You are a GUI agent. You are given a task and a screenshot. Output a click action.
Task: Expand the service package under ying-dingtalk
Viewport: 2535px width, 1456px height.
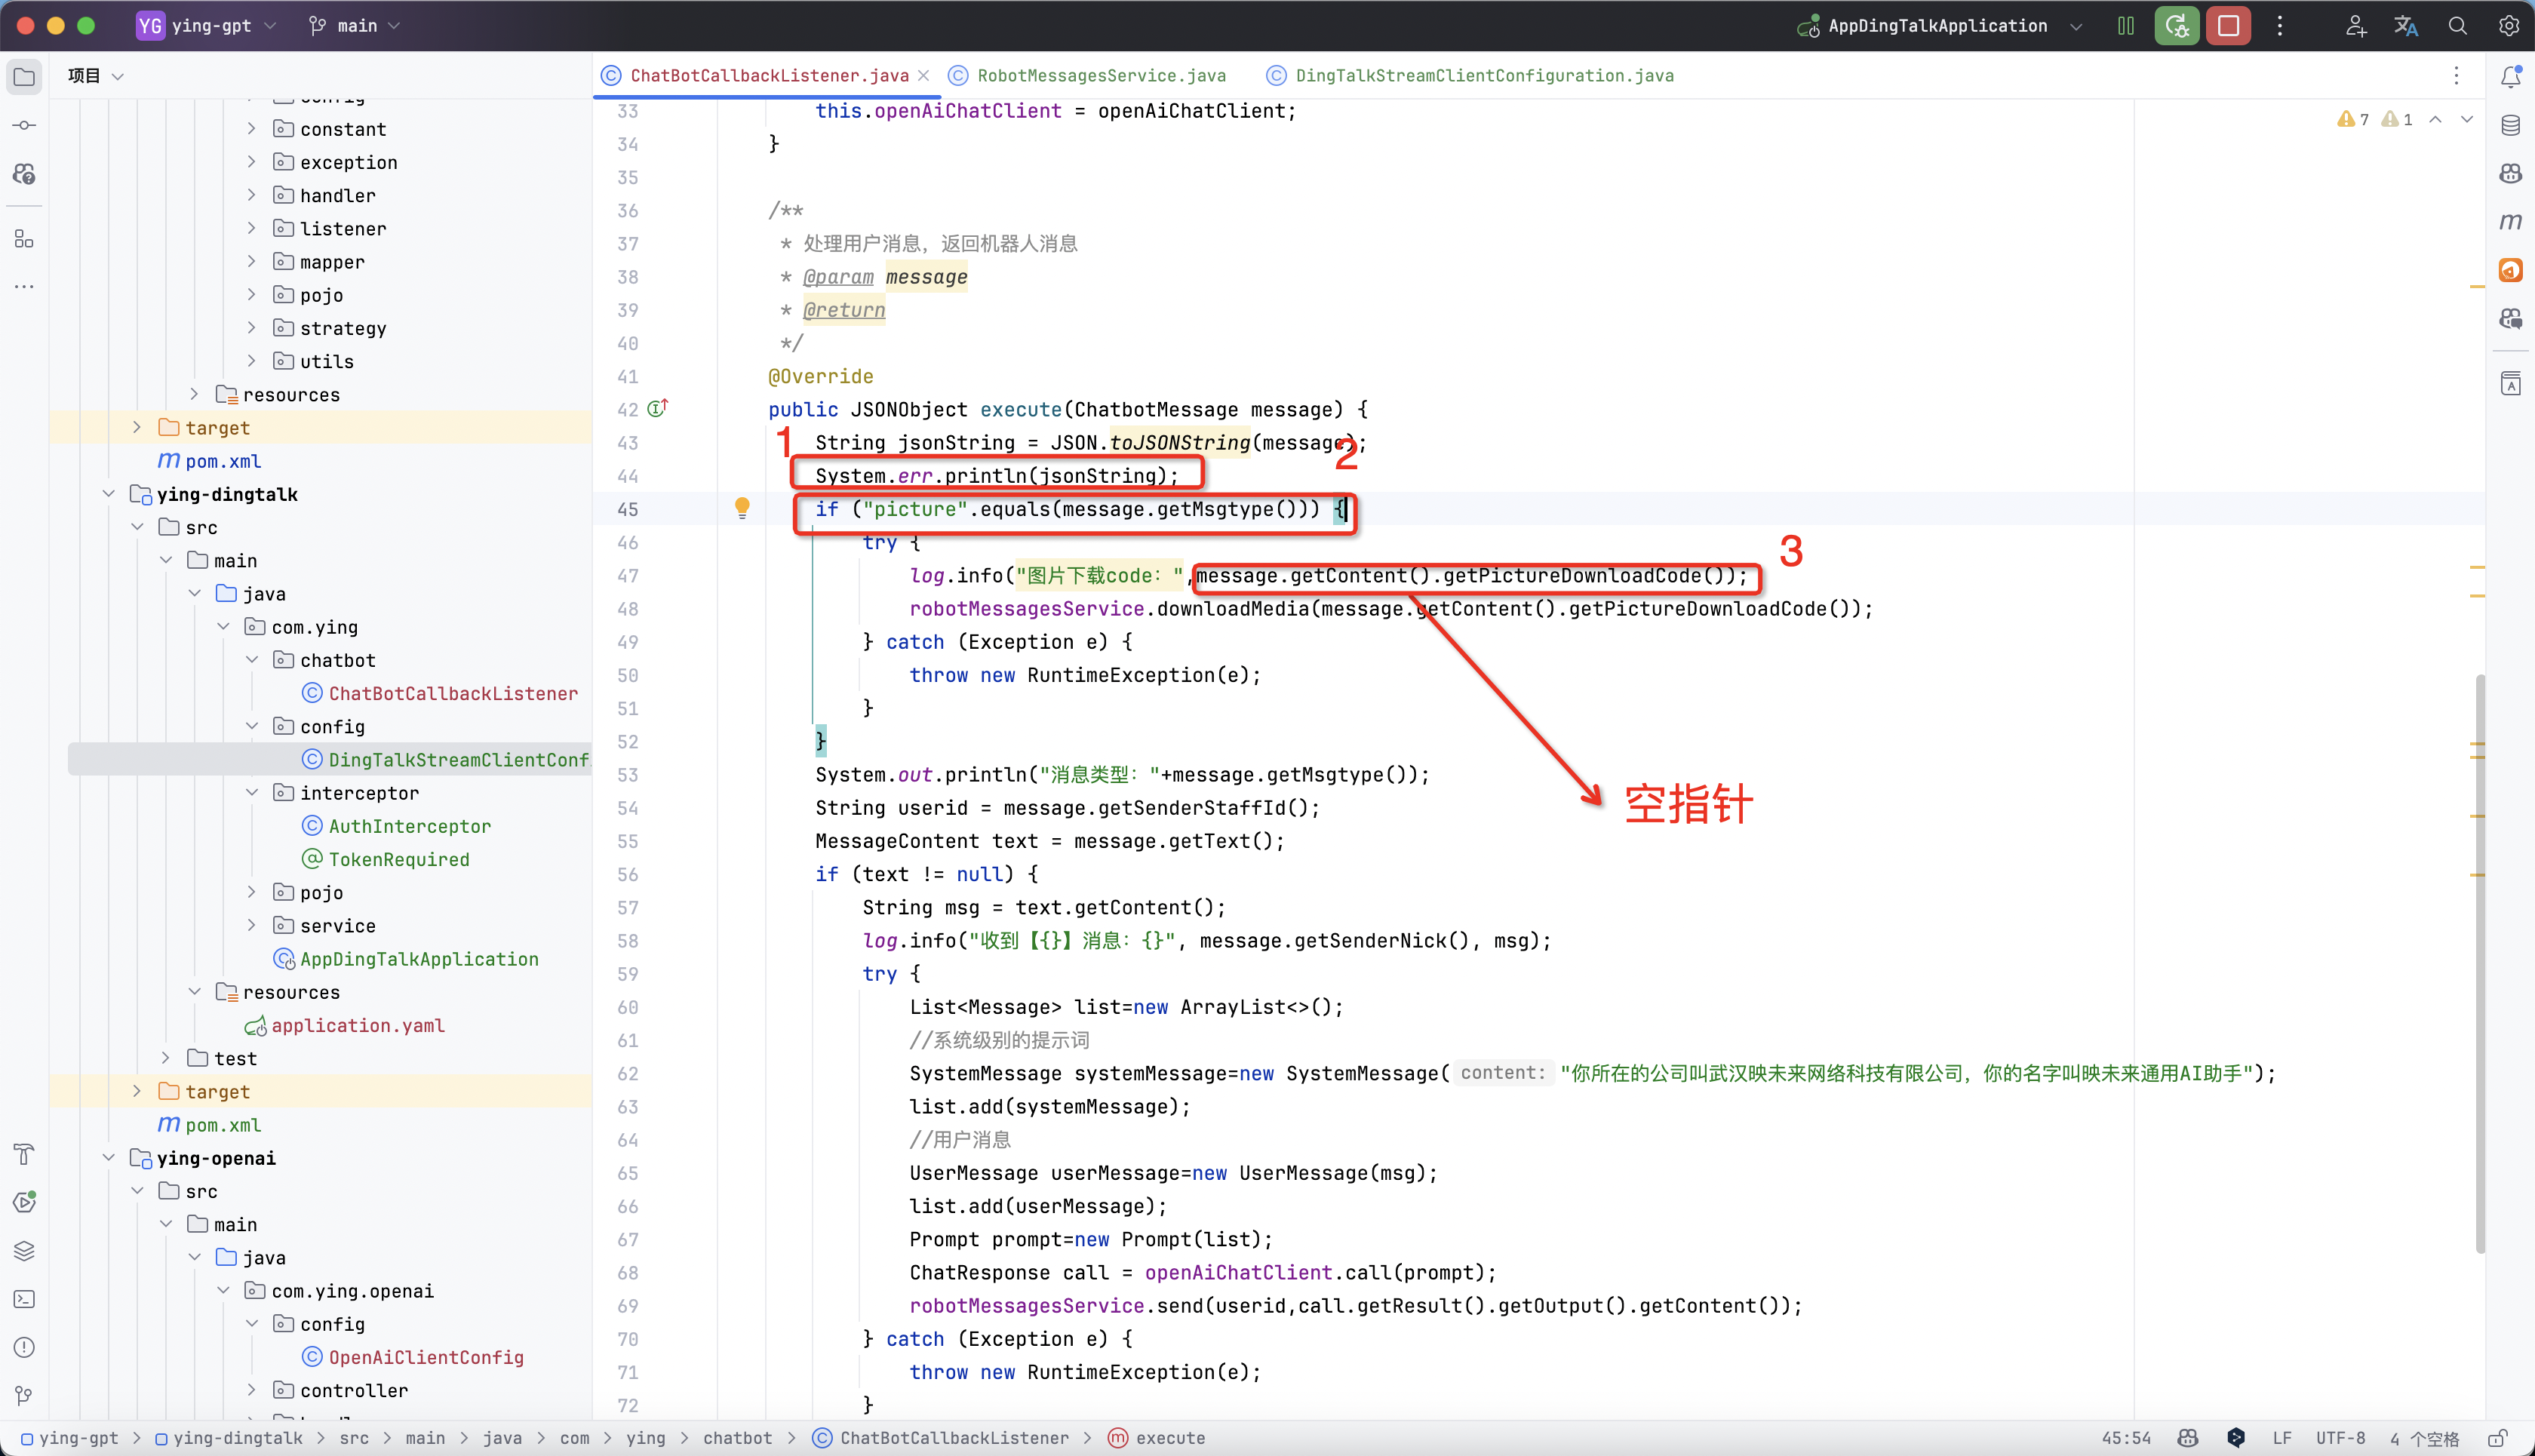251,925
